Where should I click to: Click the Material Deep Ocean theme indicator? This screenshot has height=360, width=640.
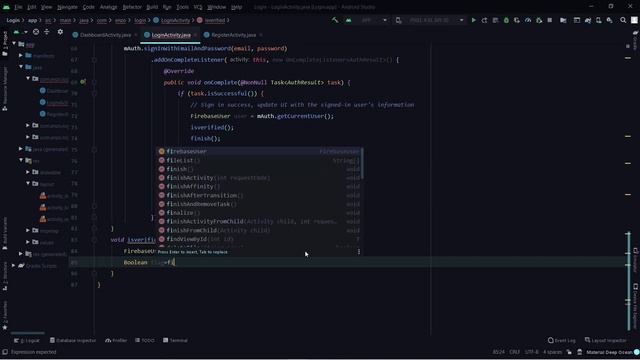point(612,352)
